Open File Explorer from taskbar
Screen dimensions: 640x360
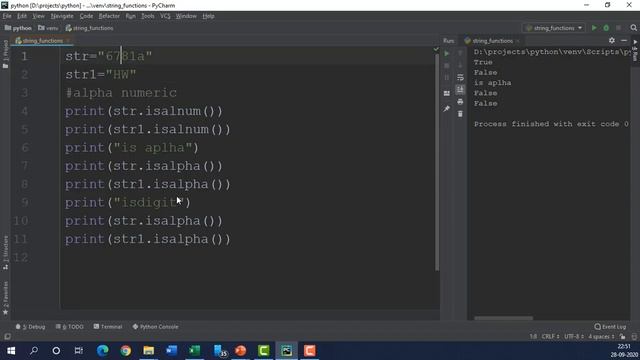click(x=149, y=351)
